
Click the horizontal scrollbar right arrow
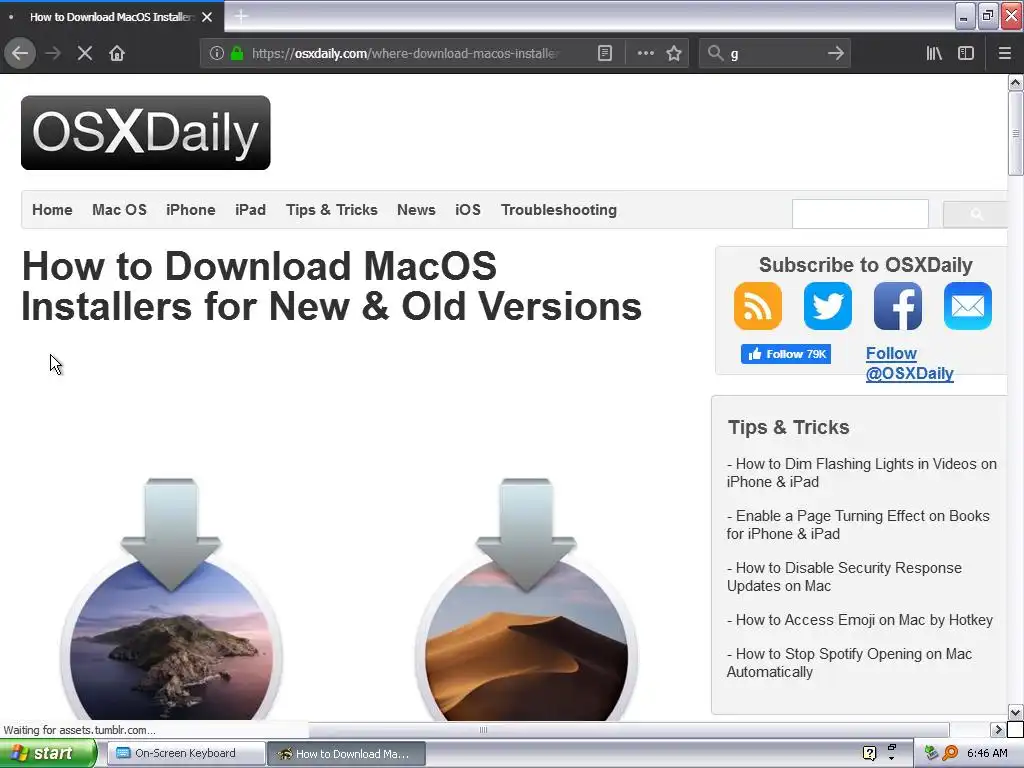point(997,729)
